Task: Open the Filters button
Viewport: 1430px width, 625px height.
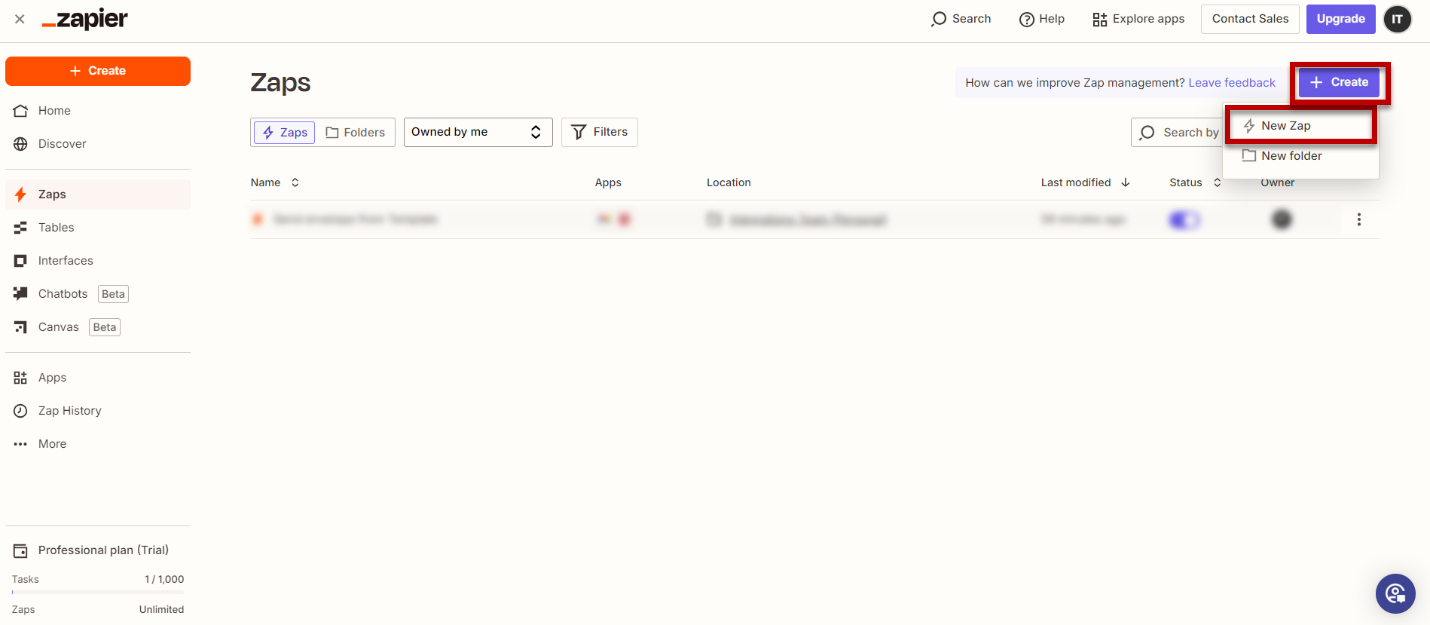Action: (x=599, y=132)
